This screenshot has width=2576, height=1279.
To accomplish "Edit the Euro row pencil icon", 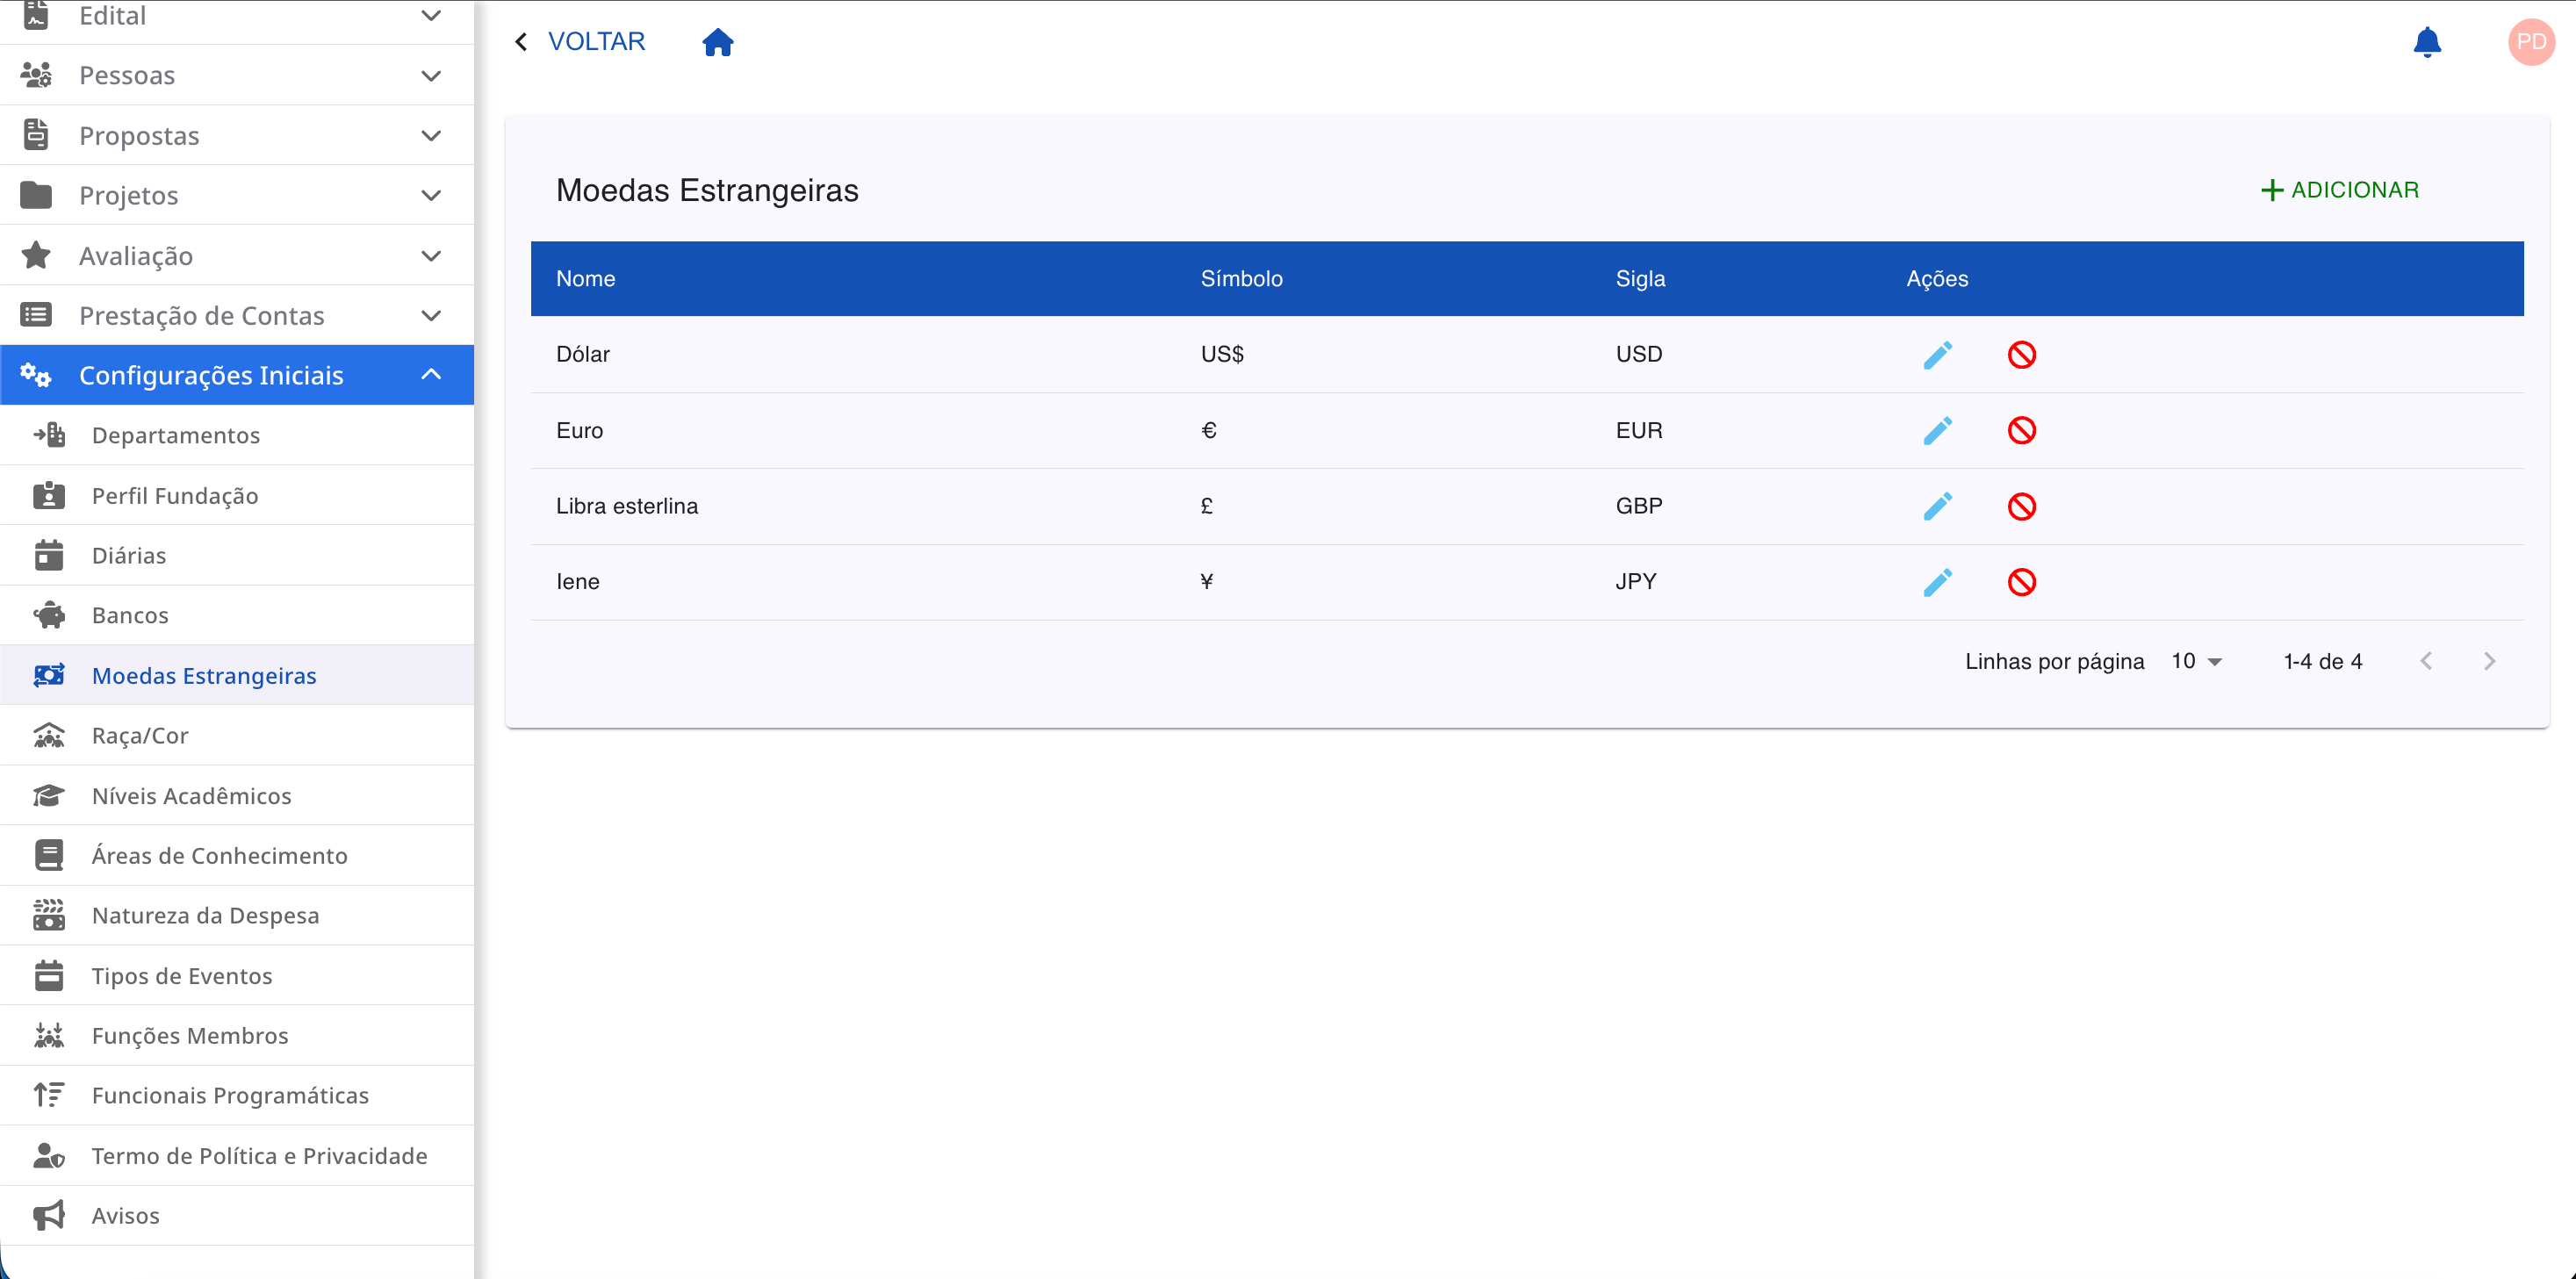I will pyautogui.click(x=1937, y=431).
